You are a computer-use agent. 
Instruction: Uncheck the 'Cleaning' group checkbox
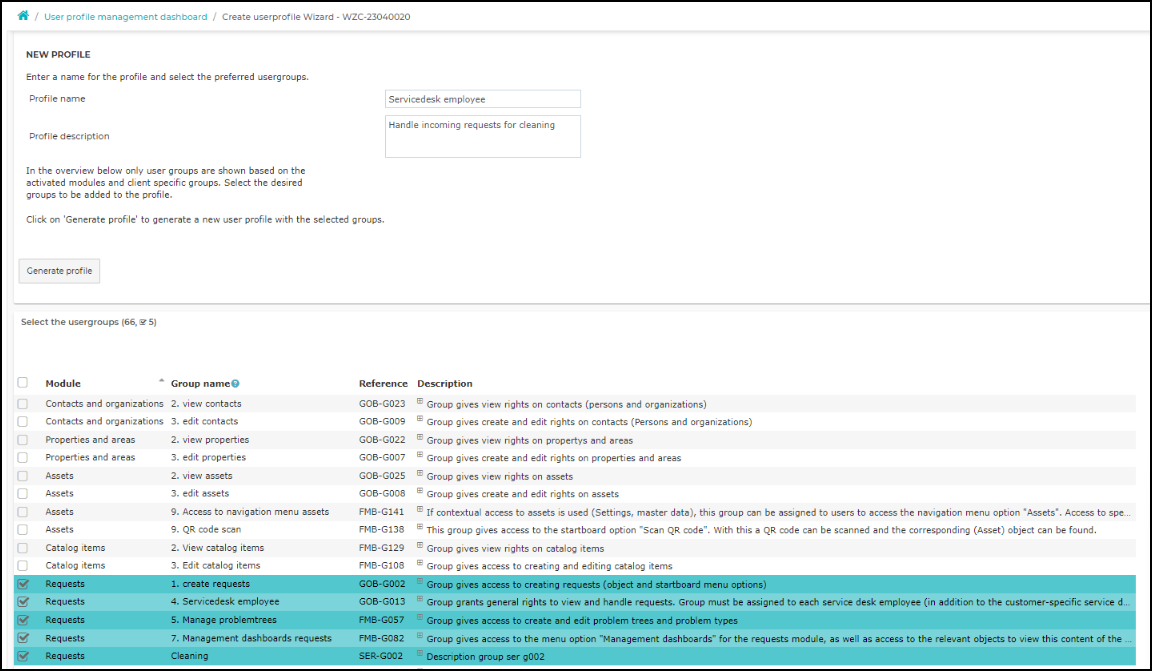point(23,656)
